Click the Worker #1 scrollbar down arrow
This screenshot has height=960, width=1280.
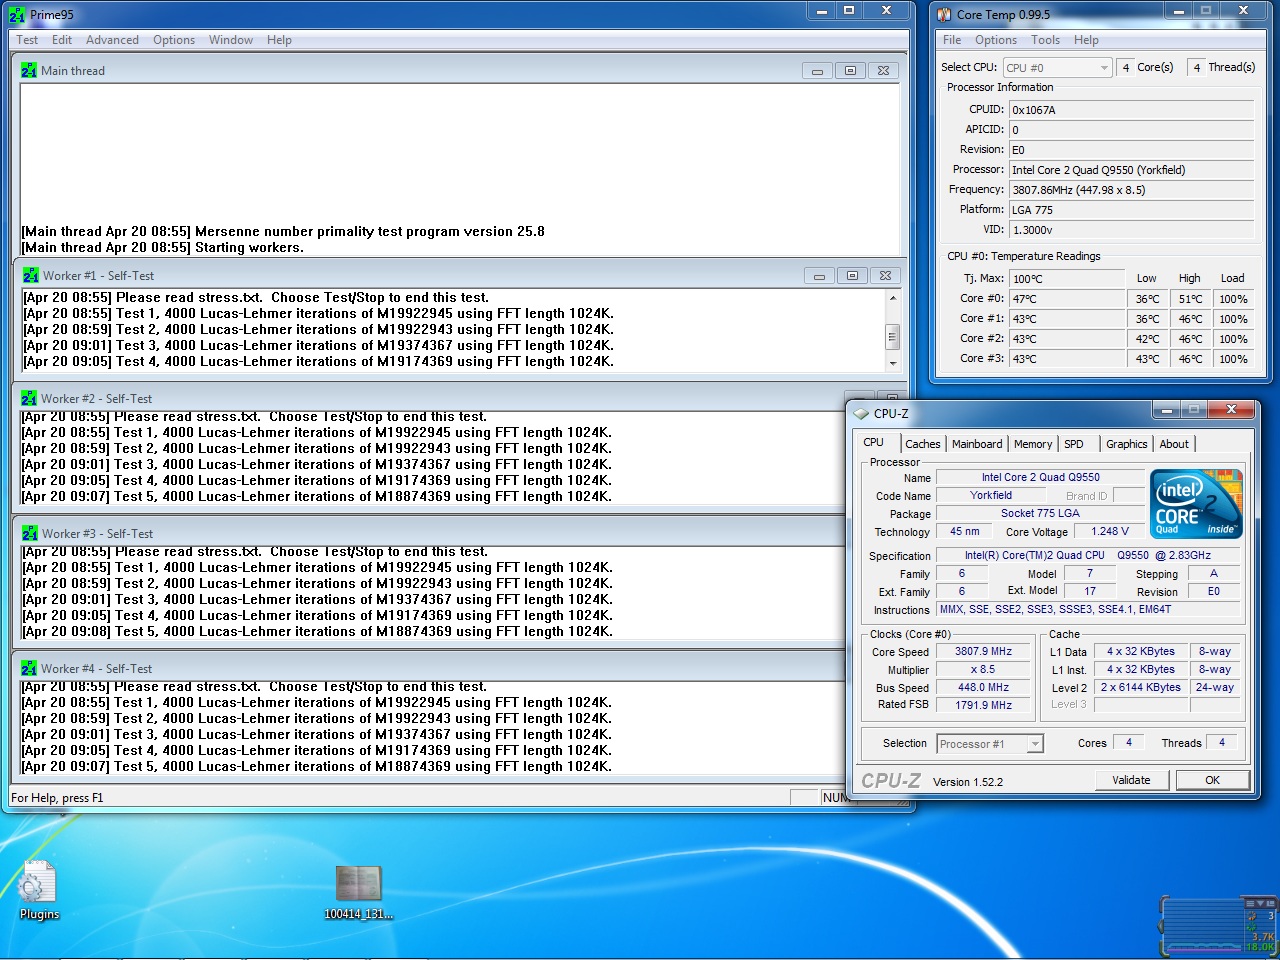[892, 364]
